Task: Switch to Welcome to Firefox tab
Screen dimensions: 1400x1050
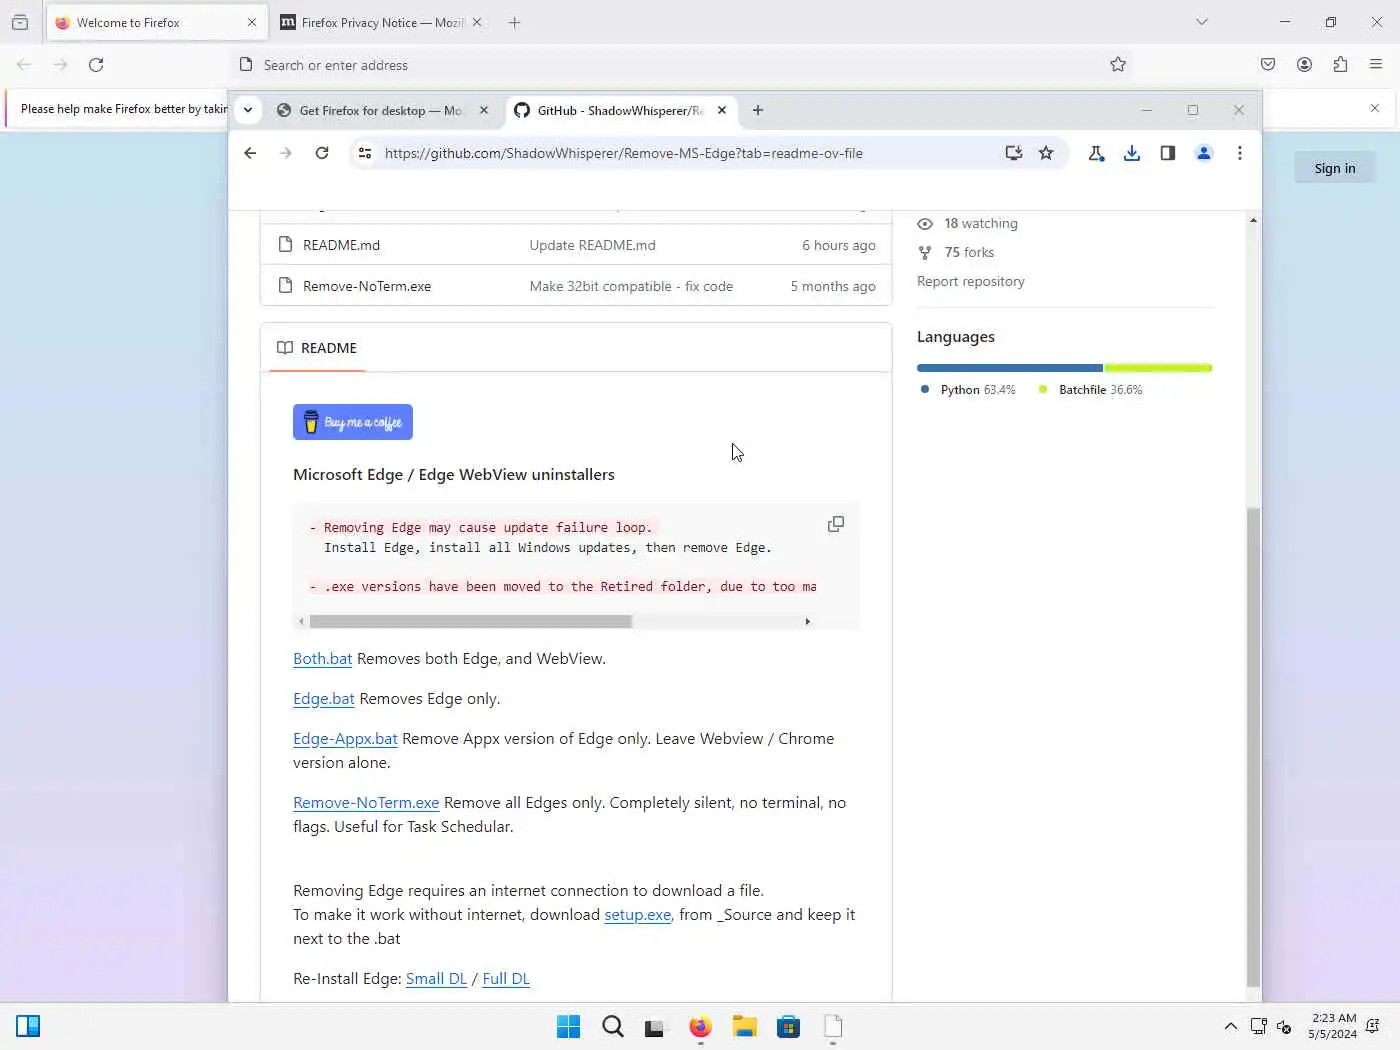Action: [x=156, y=22]
